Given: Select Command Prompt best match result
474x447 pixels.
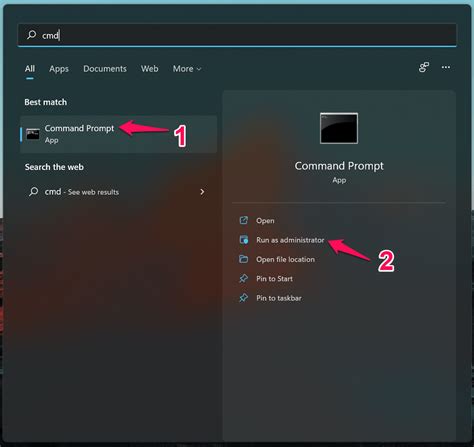Looking at the screenshot, I should 118,134.
